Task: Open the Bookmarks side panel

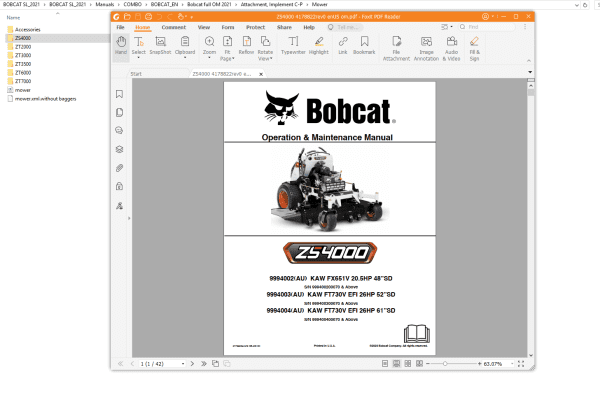Action: [119, 94]
